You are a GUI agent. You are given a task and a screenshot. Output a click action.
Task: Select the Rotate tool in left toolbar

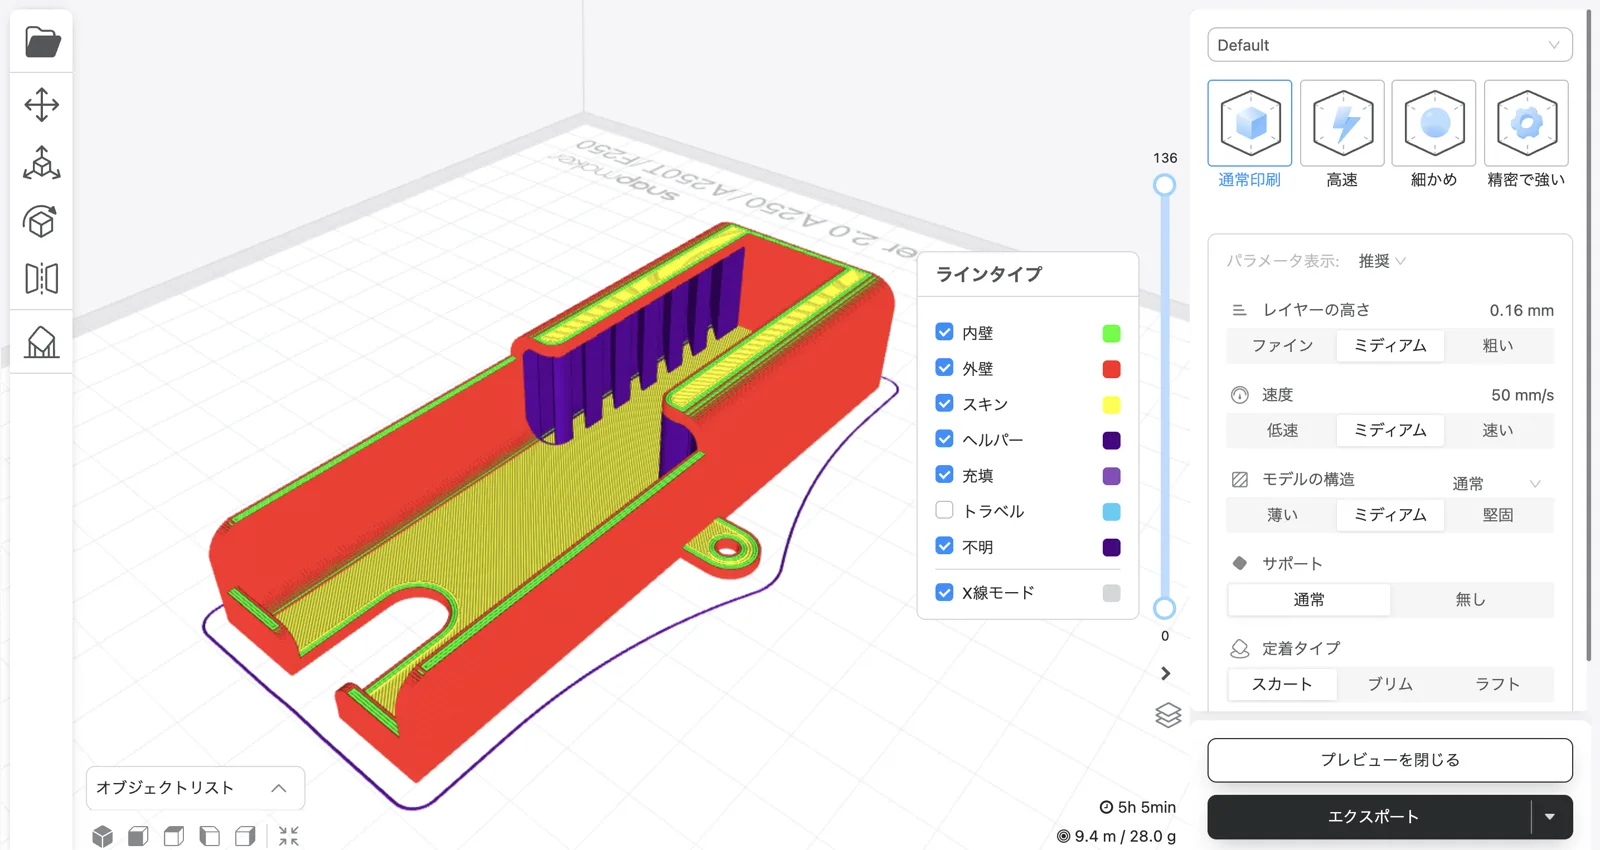[42, 221]
